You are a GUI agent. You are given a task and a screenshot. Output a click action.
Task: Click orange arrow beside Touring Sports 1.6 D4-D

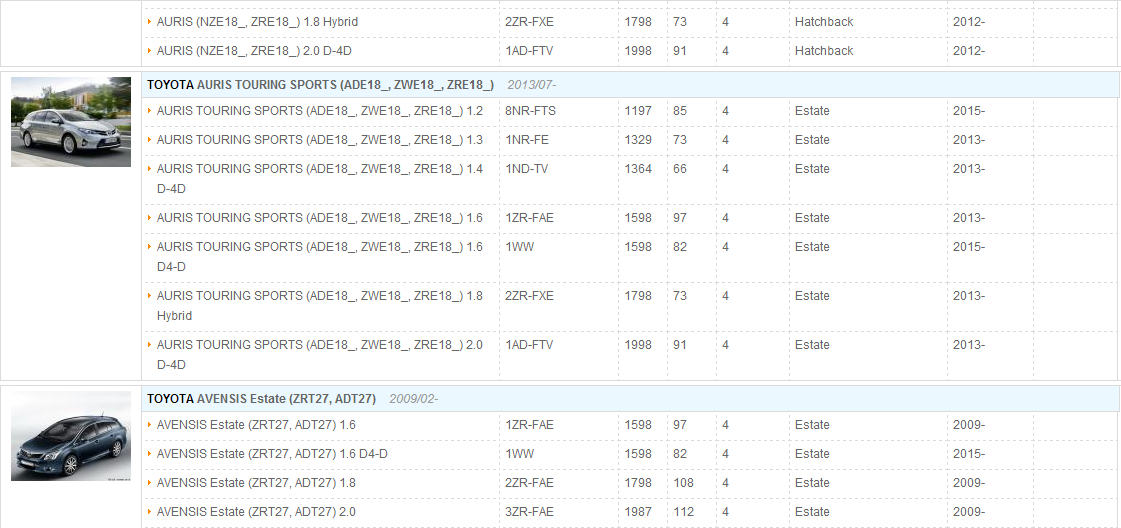tap(149, 246)
